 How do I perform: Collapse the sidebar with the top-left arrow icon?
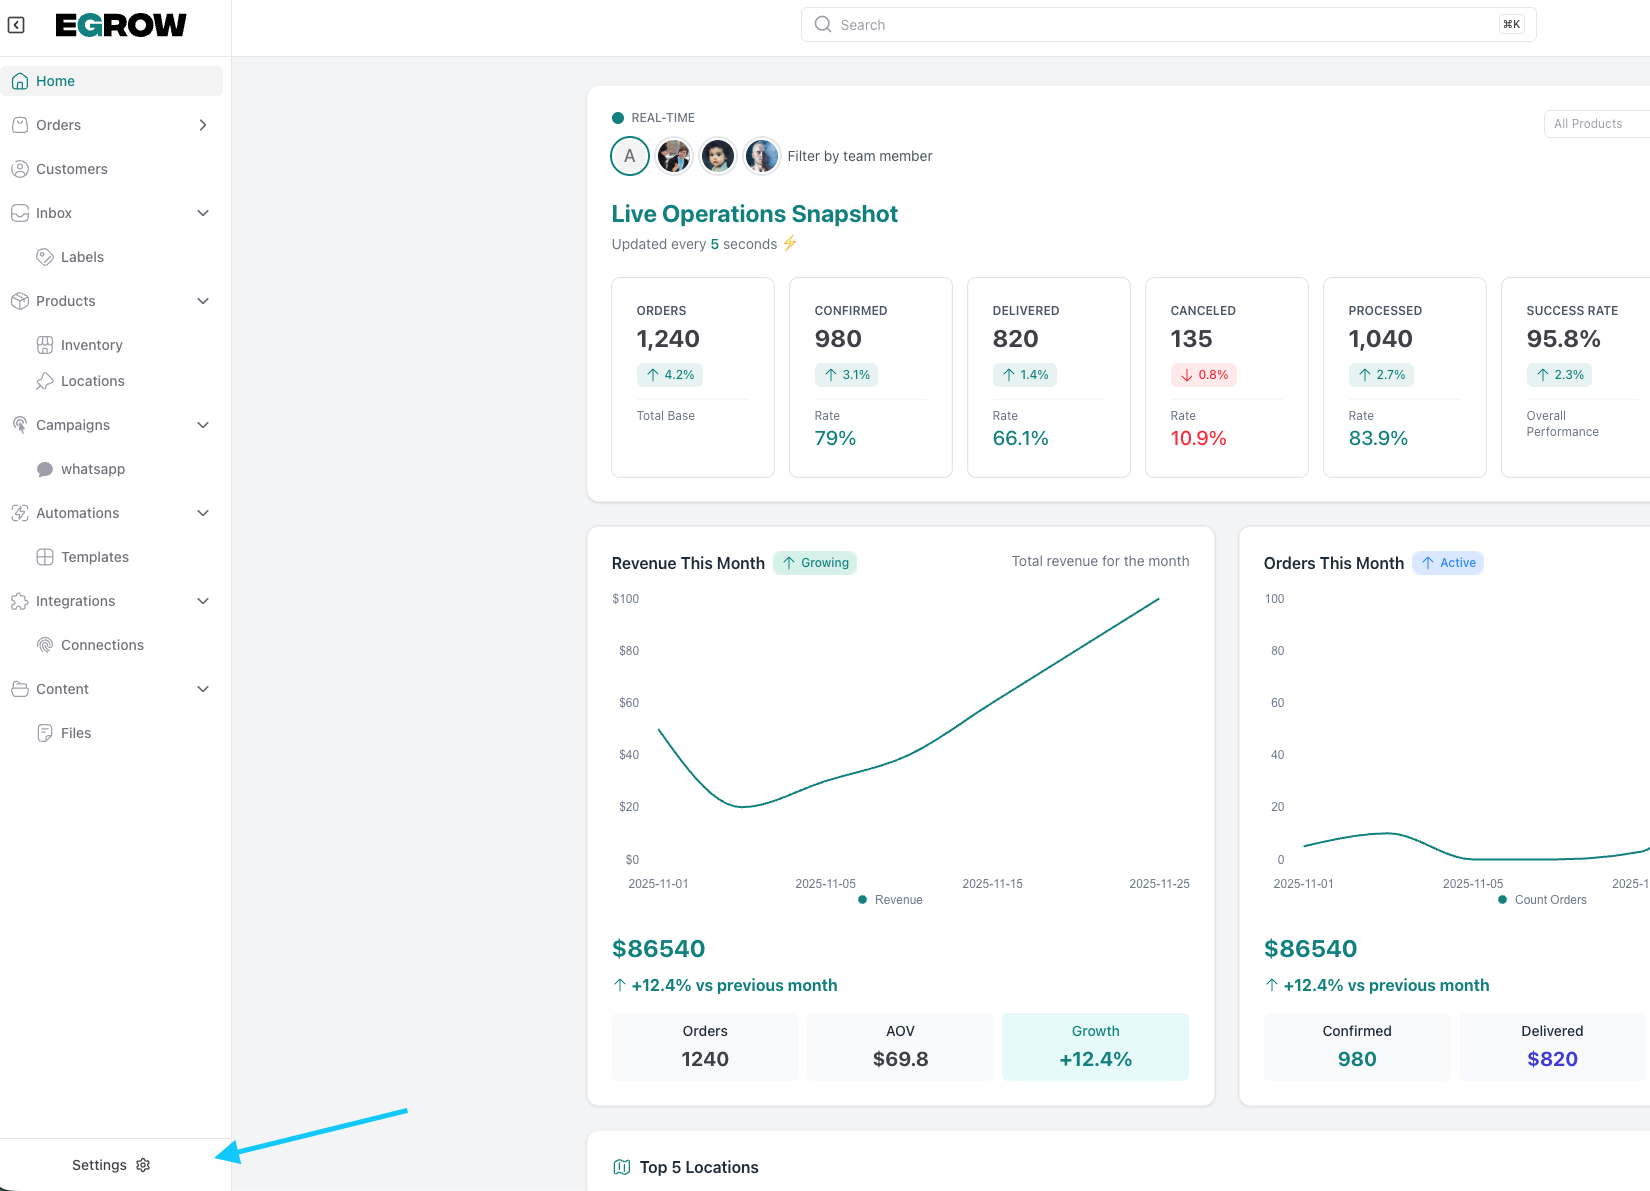click(x=16, y=25)
